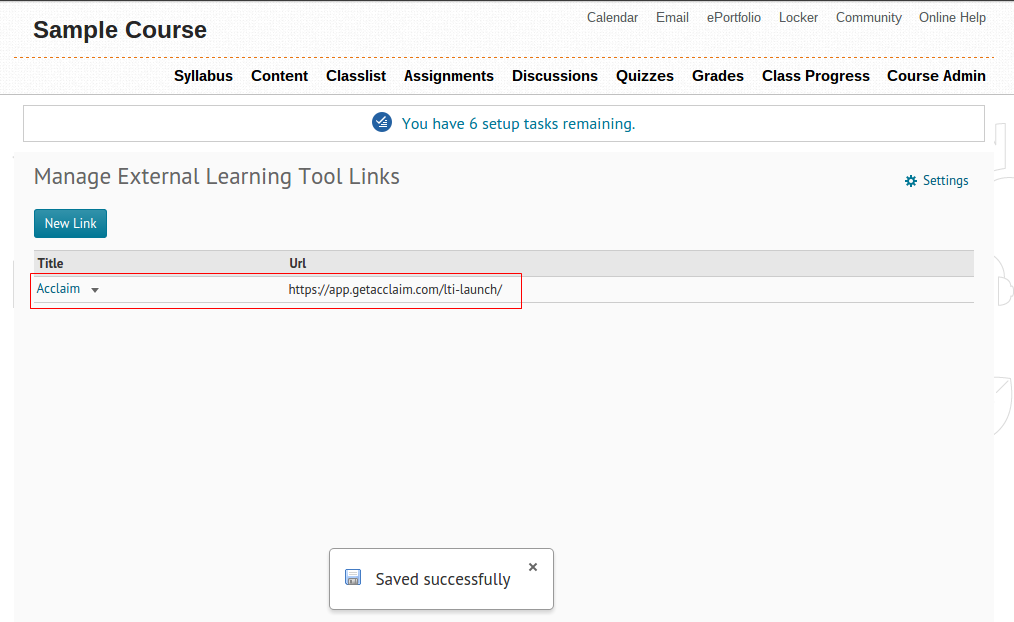Click the Settings gear icon

tap(911, 181)
